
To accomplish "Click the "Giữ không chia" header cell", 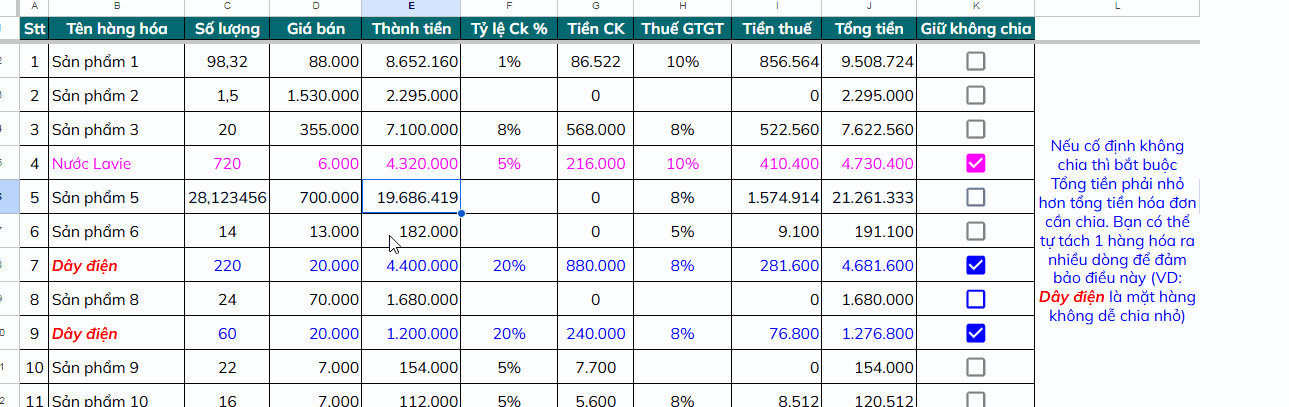I will pyautogui.click(x=976, y=28).
